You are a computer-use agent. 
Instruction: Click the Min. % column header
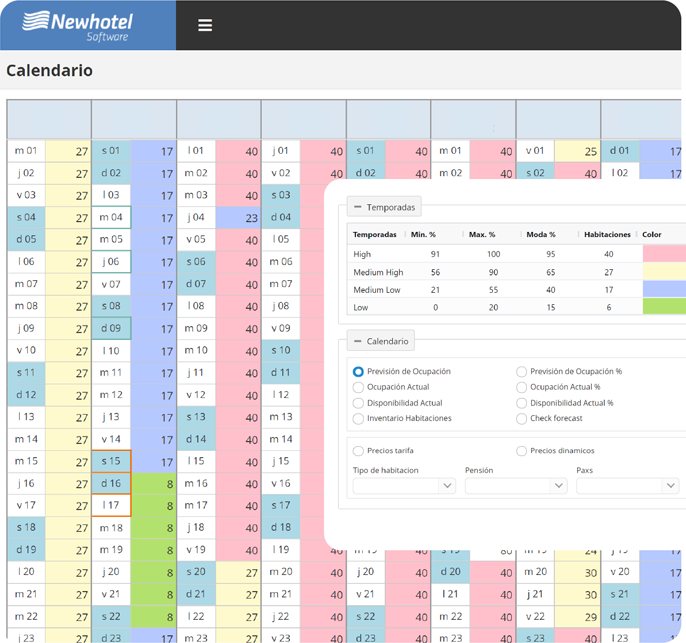423,234
